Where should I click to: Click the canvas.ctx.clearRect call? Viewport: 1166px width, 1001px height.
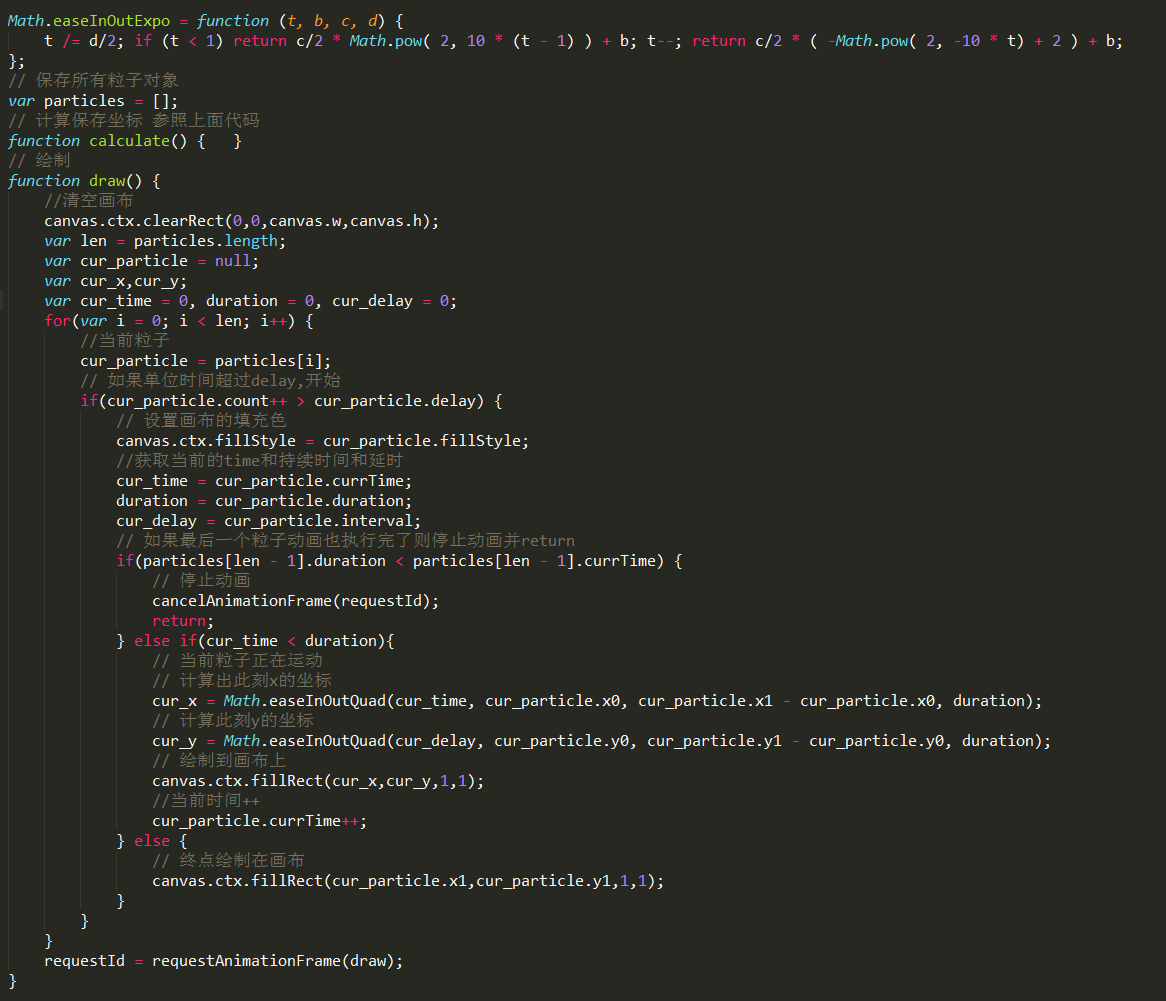[x=240, y=221]
